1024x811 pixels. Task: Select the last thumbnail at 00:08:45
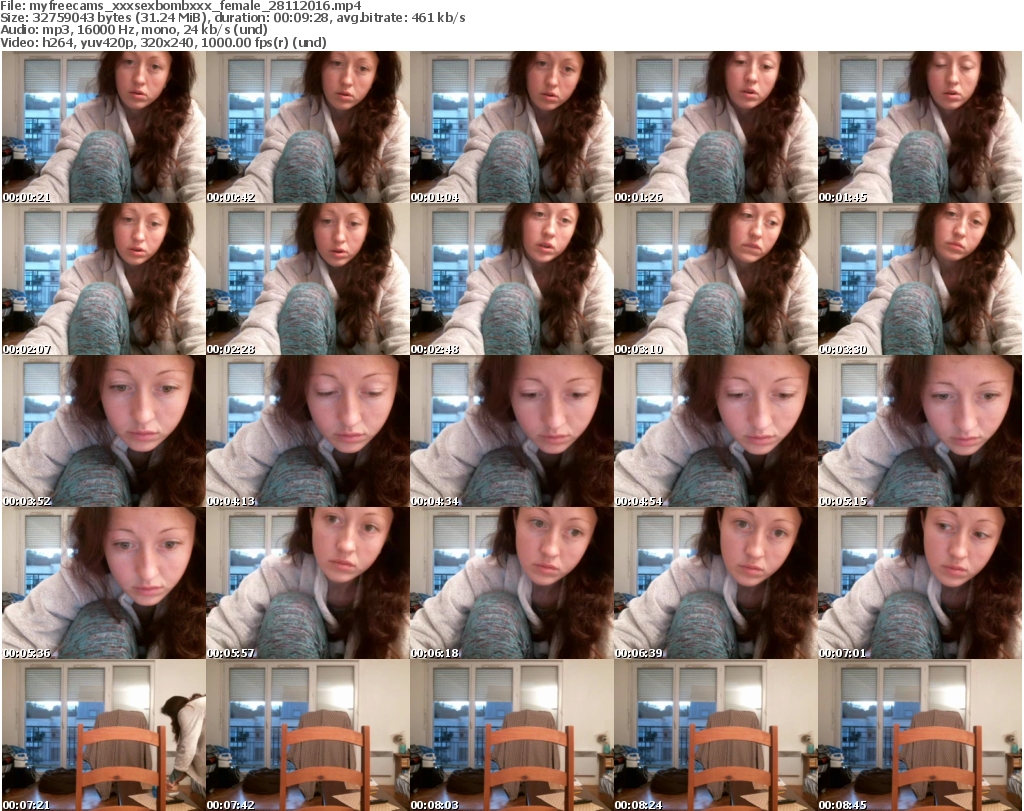click(919, 735)
